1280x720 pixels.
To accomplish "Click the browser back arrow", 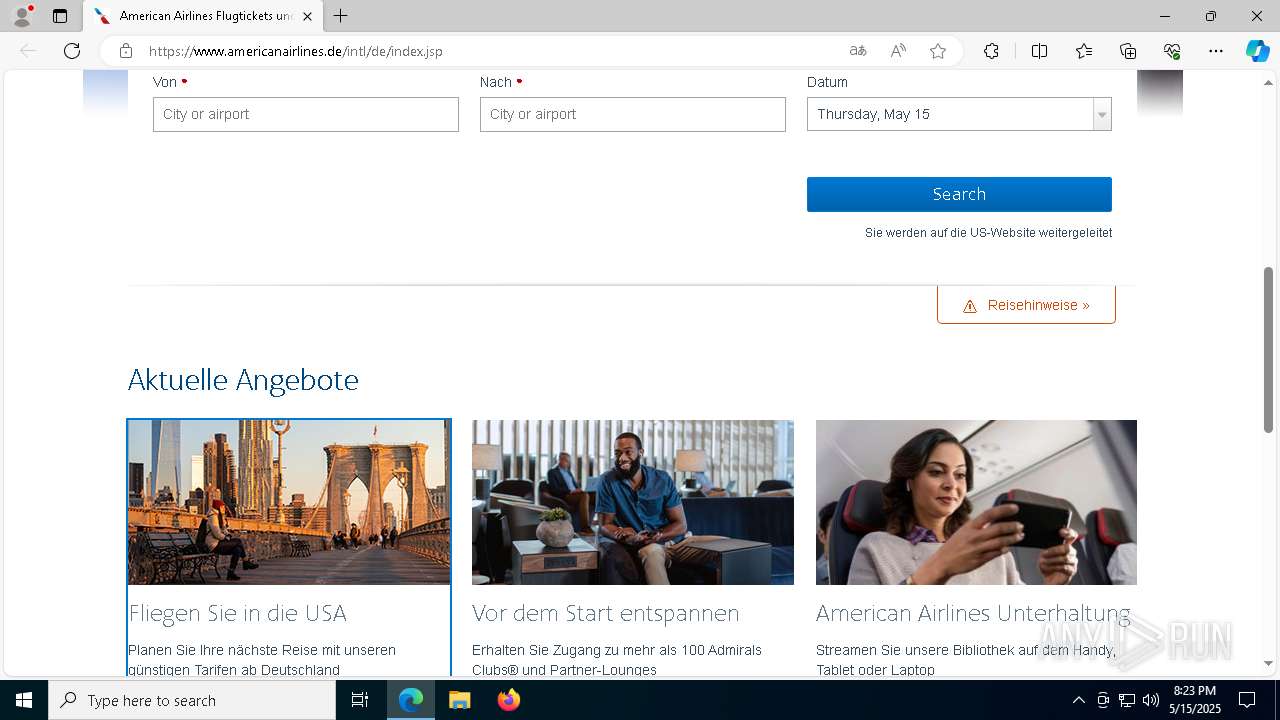I will (x=28, y=51).
